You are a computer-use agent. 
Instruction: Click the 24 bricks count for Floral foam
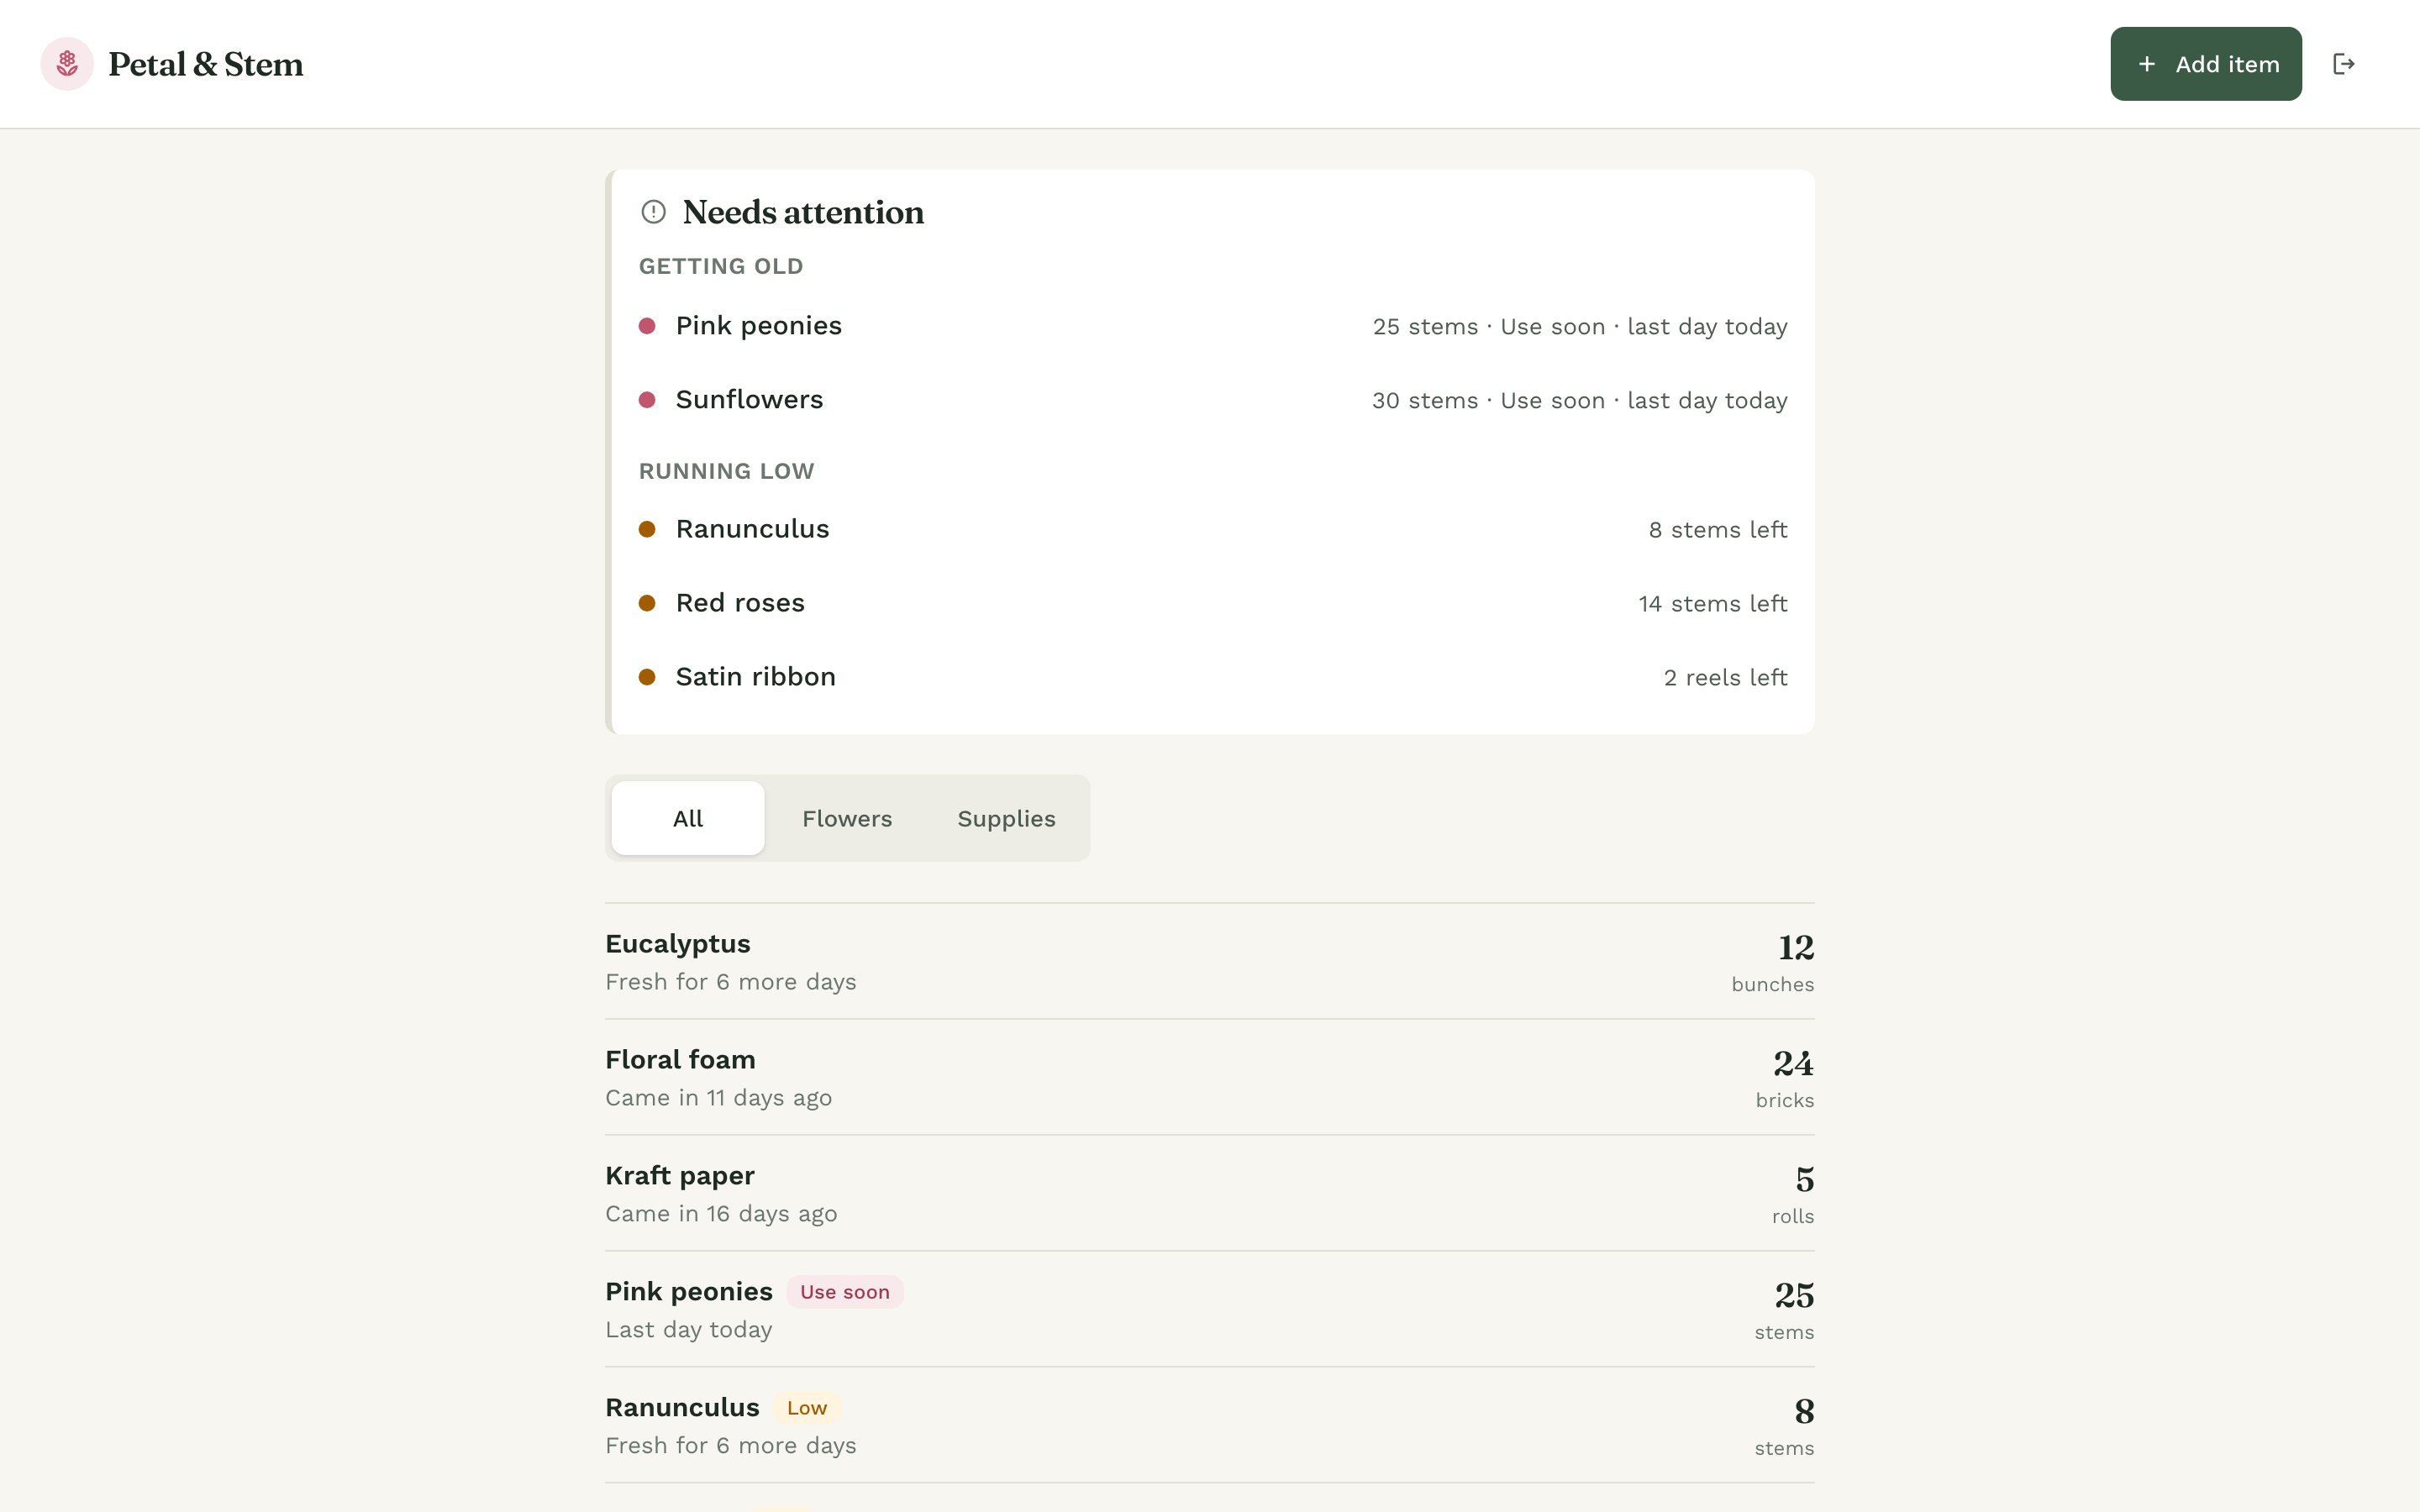pyautogui.click(x=1784, y=1079)
